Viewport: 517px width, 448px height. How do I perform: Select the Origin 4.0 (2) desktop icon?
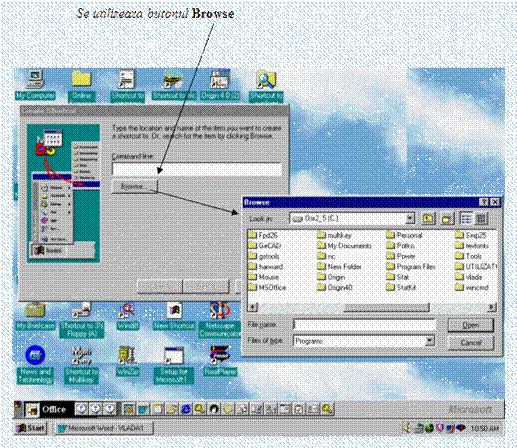pyautogui.click(x=220, y=85)
